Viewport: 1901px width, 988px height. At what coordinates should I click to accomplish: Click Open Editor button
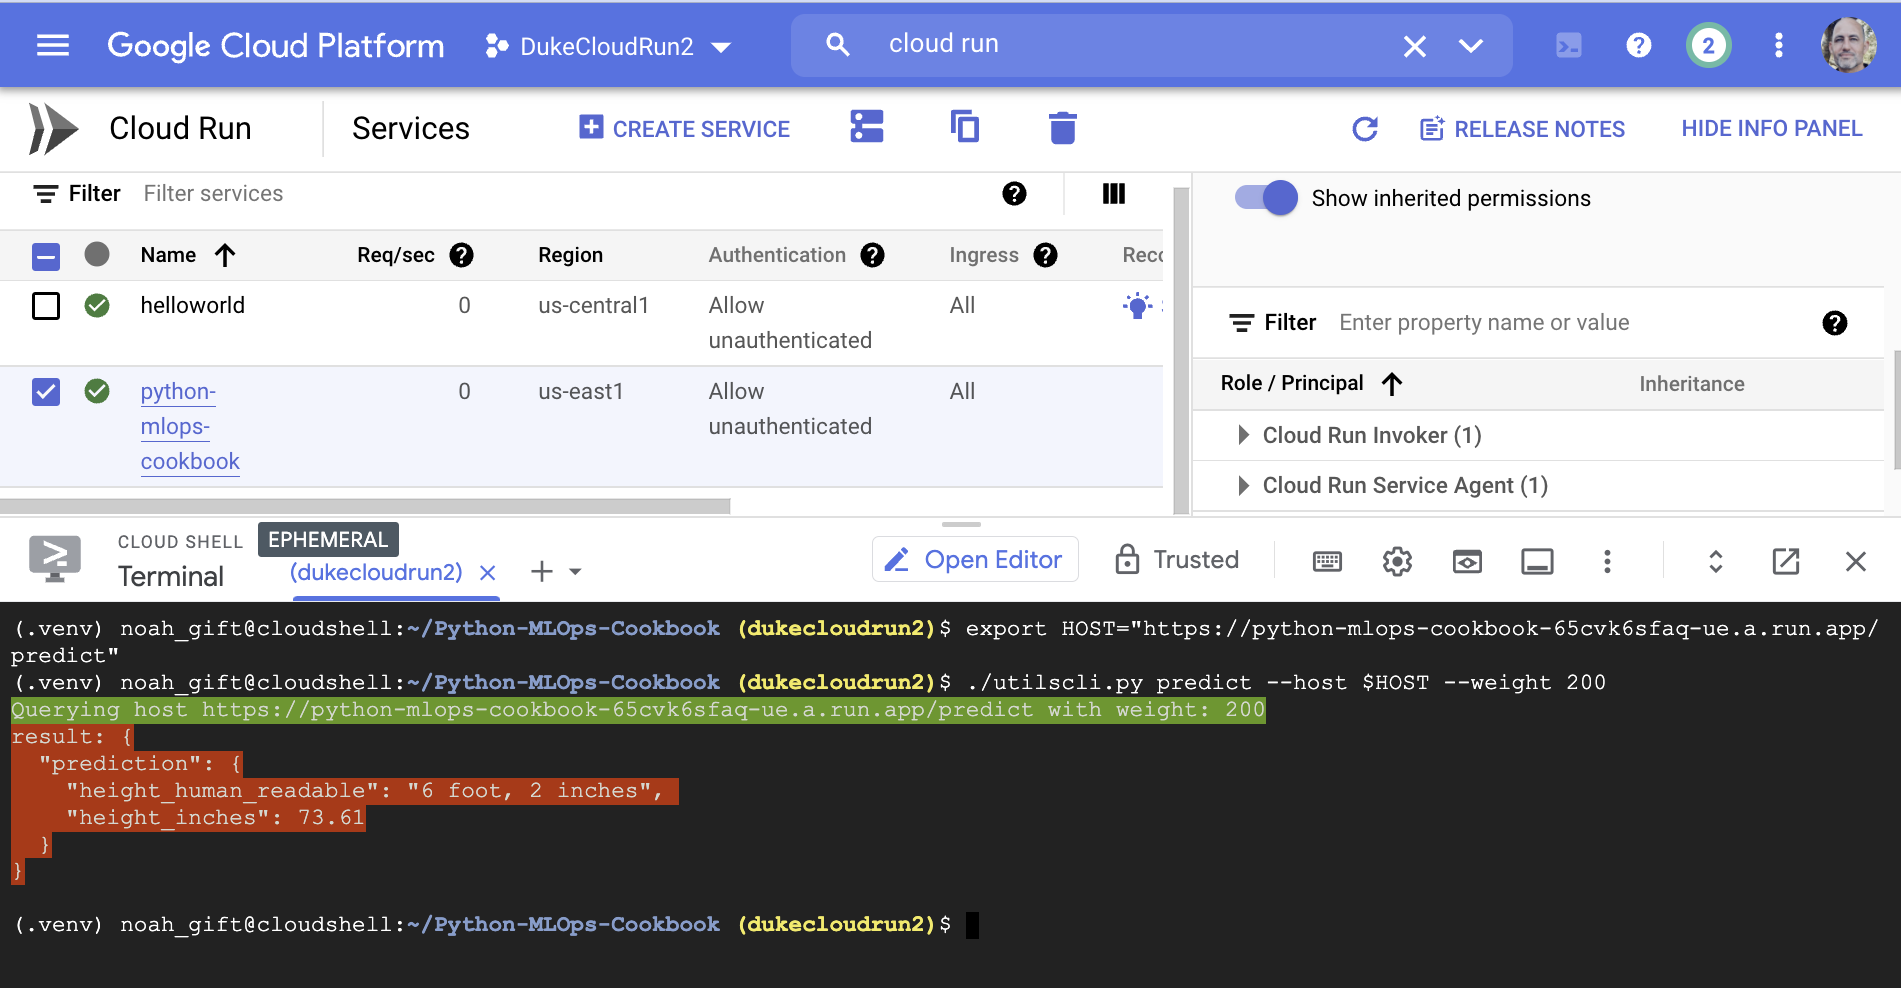975,559
